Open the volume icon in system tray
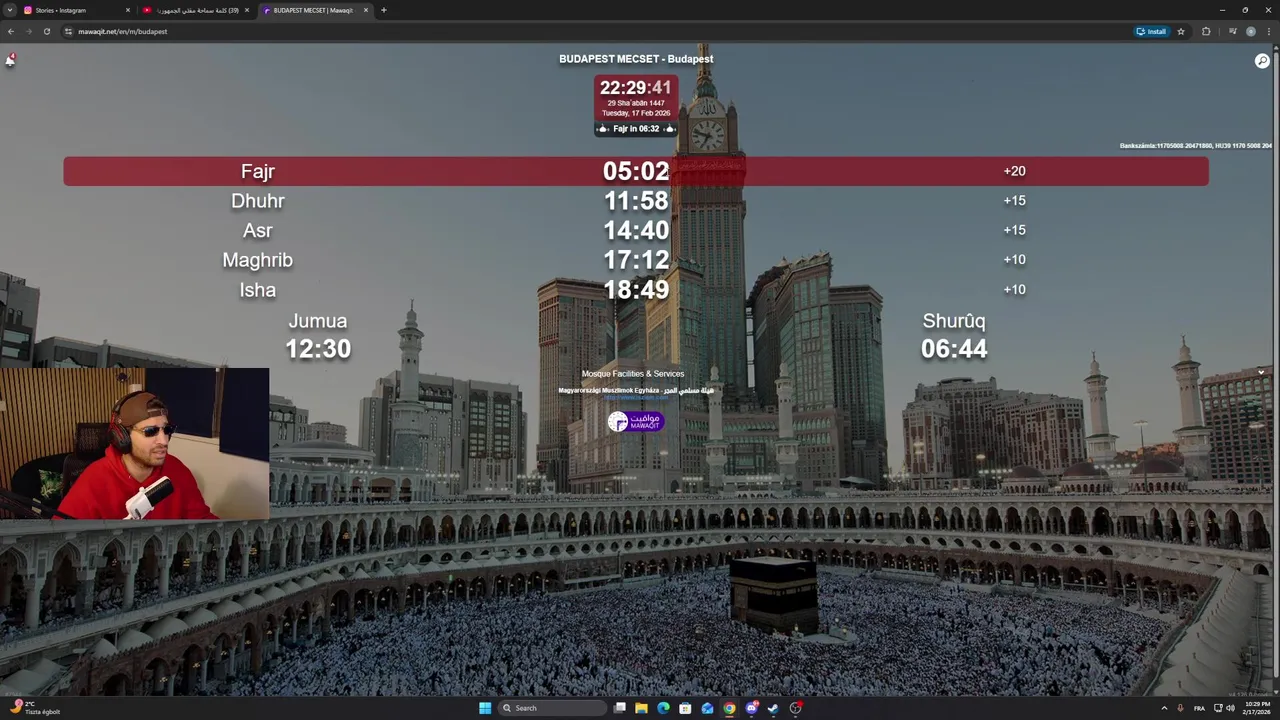 [x=1230, y=708]
